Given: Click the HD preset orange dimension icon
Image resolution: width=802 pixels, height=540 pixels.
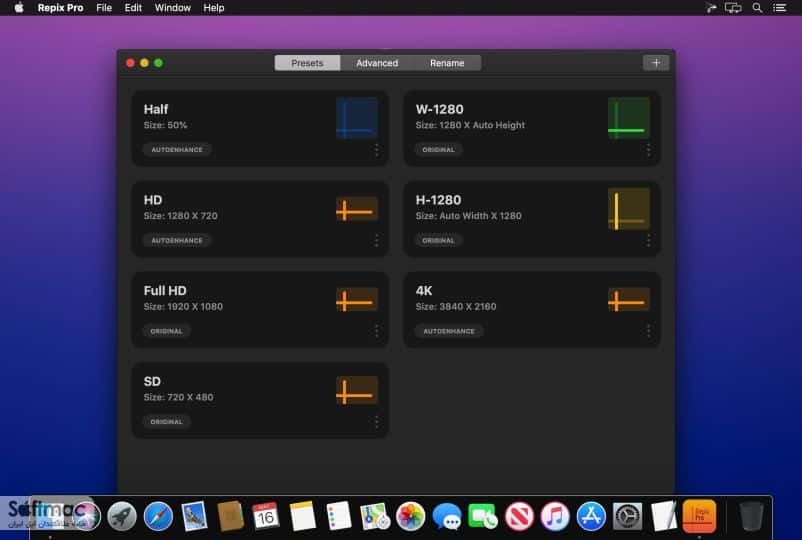Looking at the screenshot, I should [x=357, y=209].
